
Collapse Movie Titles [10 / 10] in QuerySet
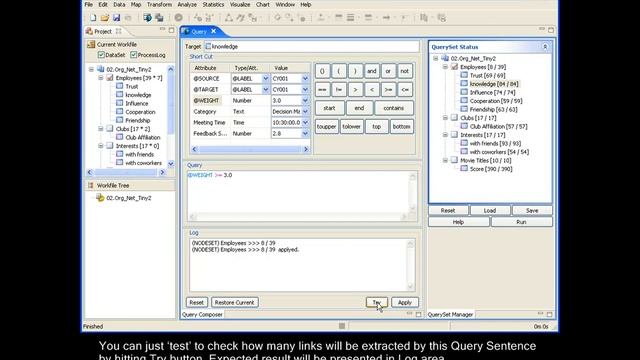click(x=445, y=160)
